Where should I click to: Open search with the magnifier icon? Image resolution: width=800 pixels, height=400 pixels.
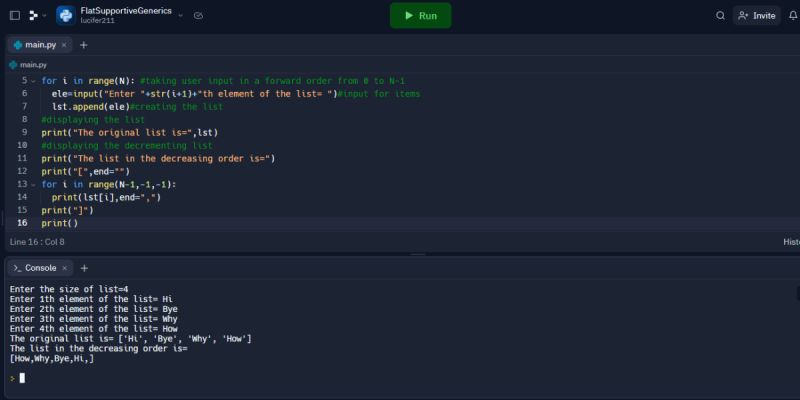720,16
